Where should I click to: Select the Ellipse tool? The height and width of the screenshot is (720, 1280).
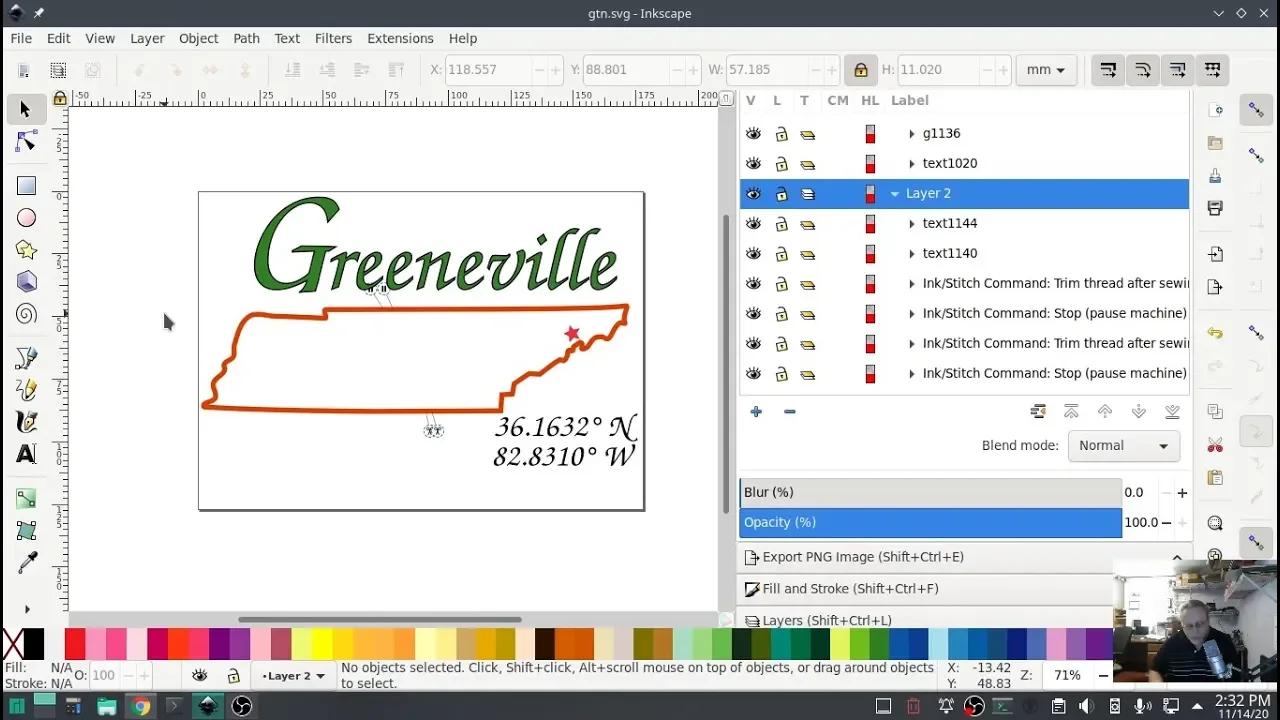[x=27, y=217]
